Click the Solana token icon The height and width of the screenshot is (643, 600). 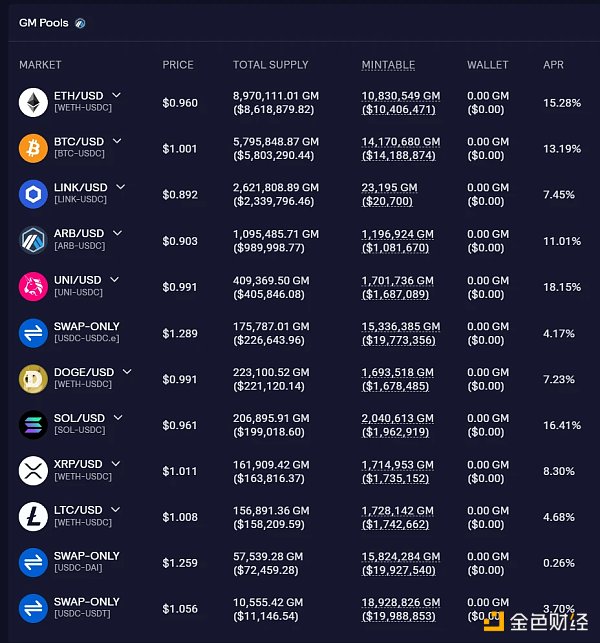[x=33, y=424]
